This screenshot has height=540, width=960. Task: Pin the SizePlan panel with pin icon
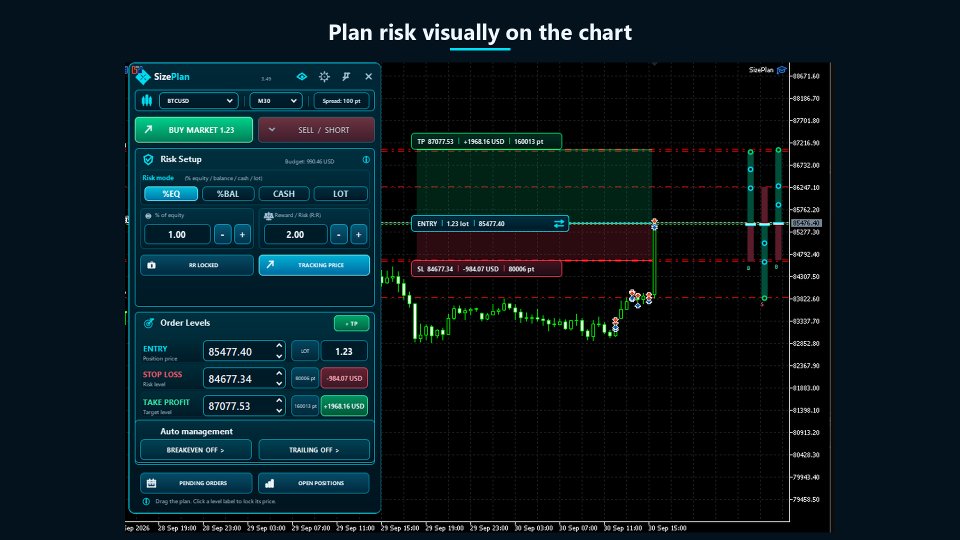[346, 77]
